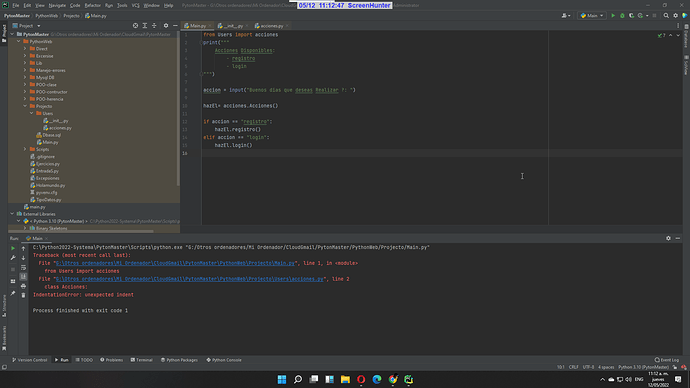The height and width of the screenshot is (388, 690).
Task: Open acciones.py link in the traceback
Action: pyautogui.click(x=190, y=279)
